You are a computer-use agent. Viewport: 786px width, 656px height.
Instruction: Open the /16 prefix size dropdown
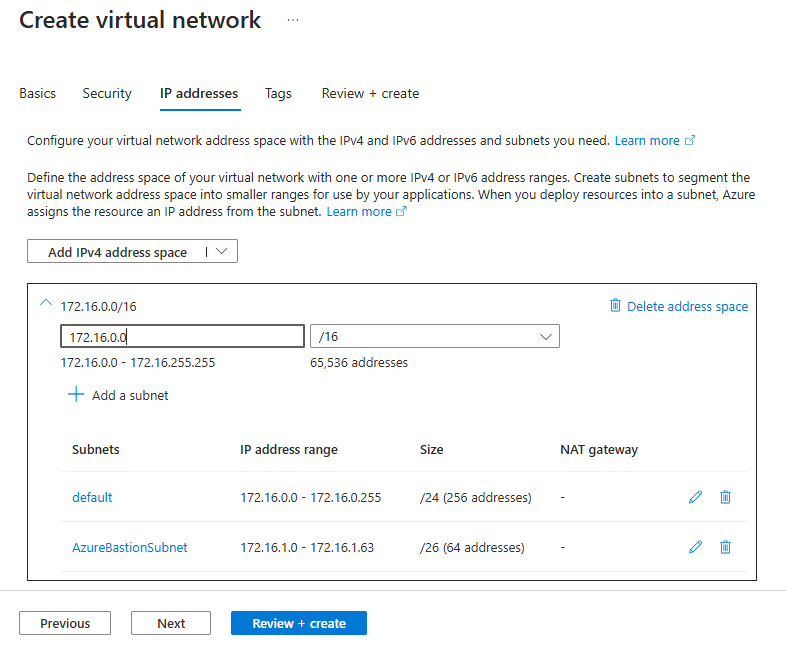point(435,336)
